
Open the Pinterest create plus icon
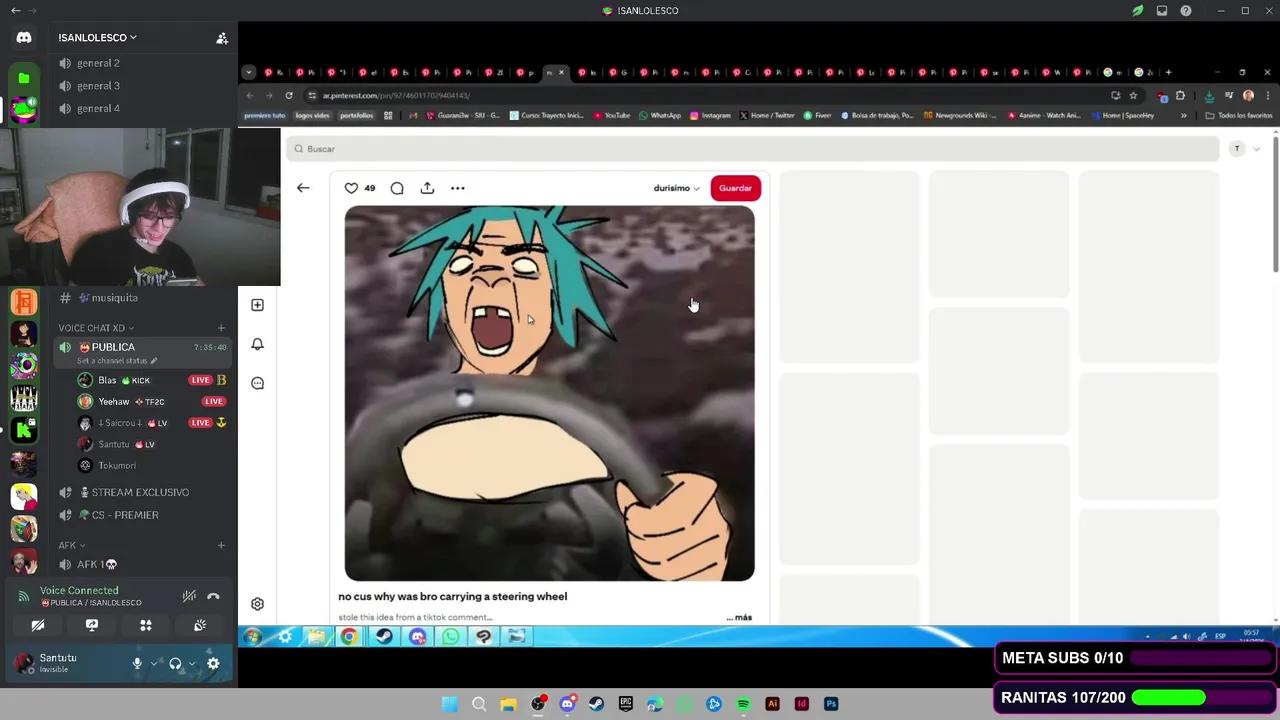coord(257,305)
